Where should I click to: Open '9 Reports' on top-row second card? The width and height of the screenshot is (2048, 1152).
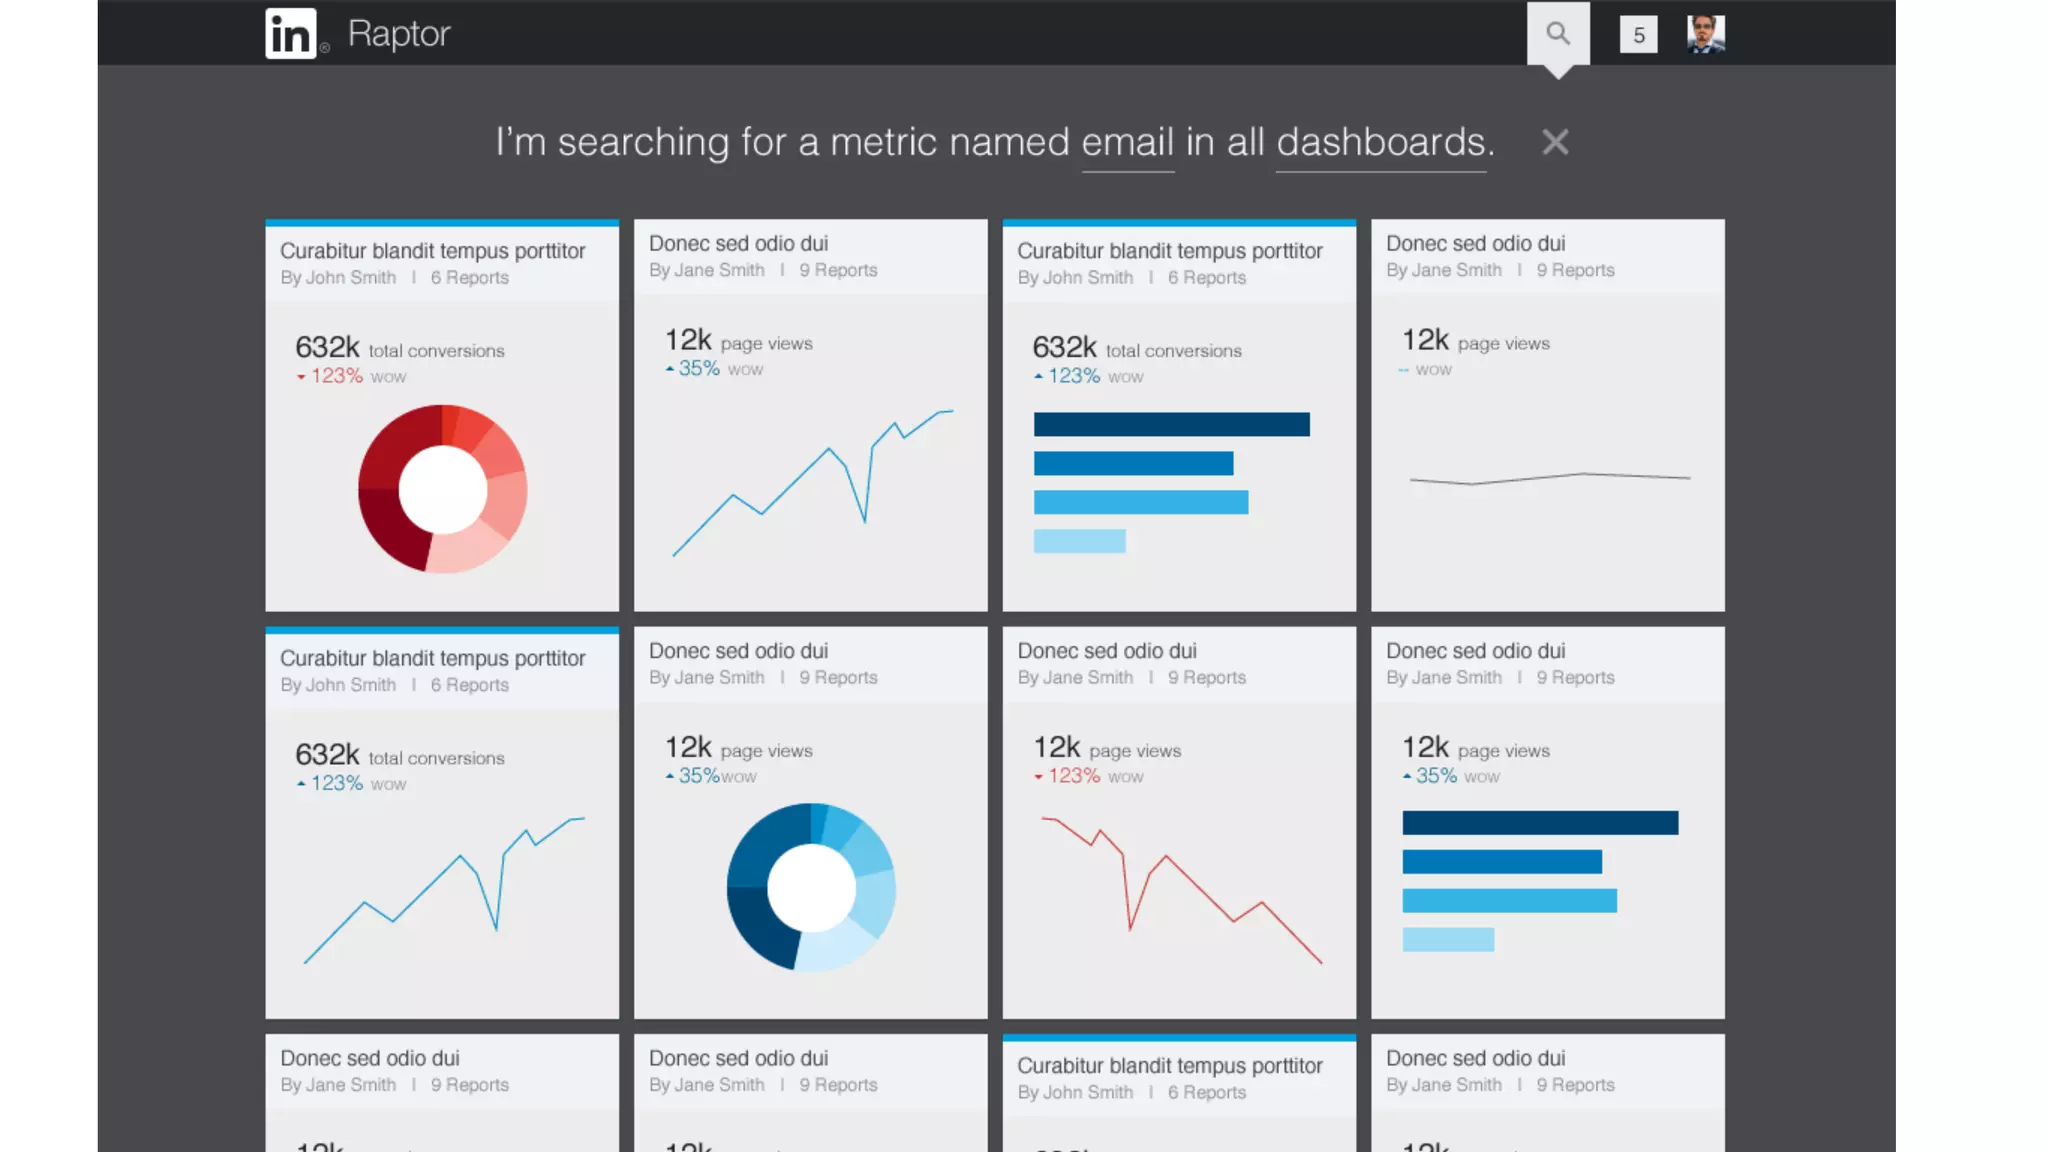coord(837,271)
